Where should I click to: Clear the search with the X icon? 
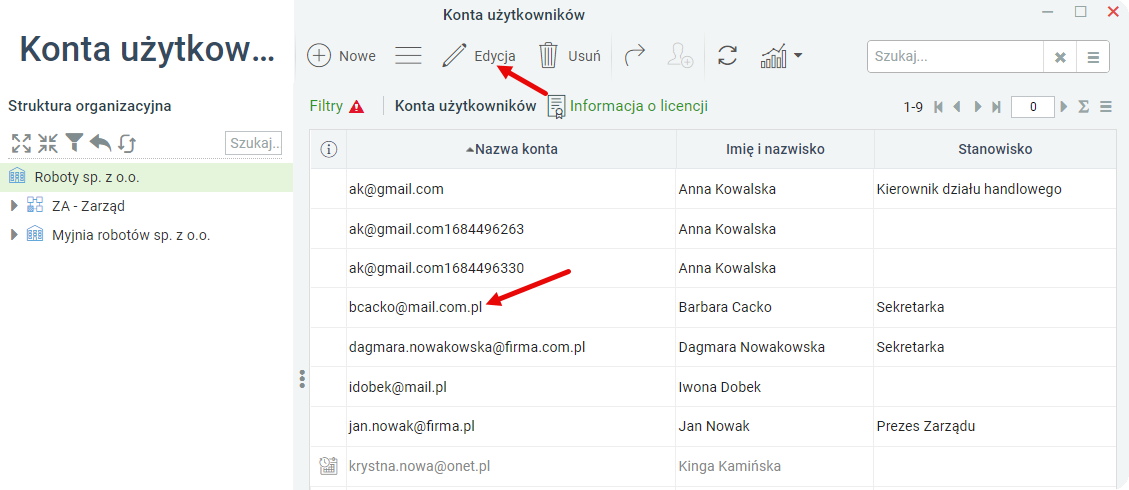1060,58
